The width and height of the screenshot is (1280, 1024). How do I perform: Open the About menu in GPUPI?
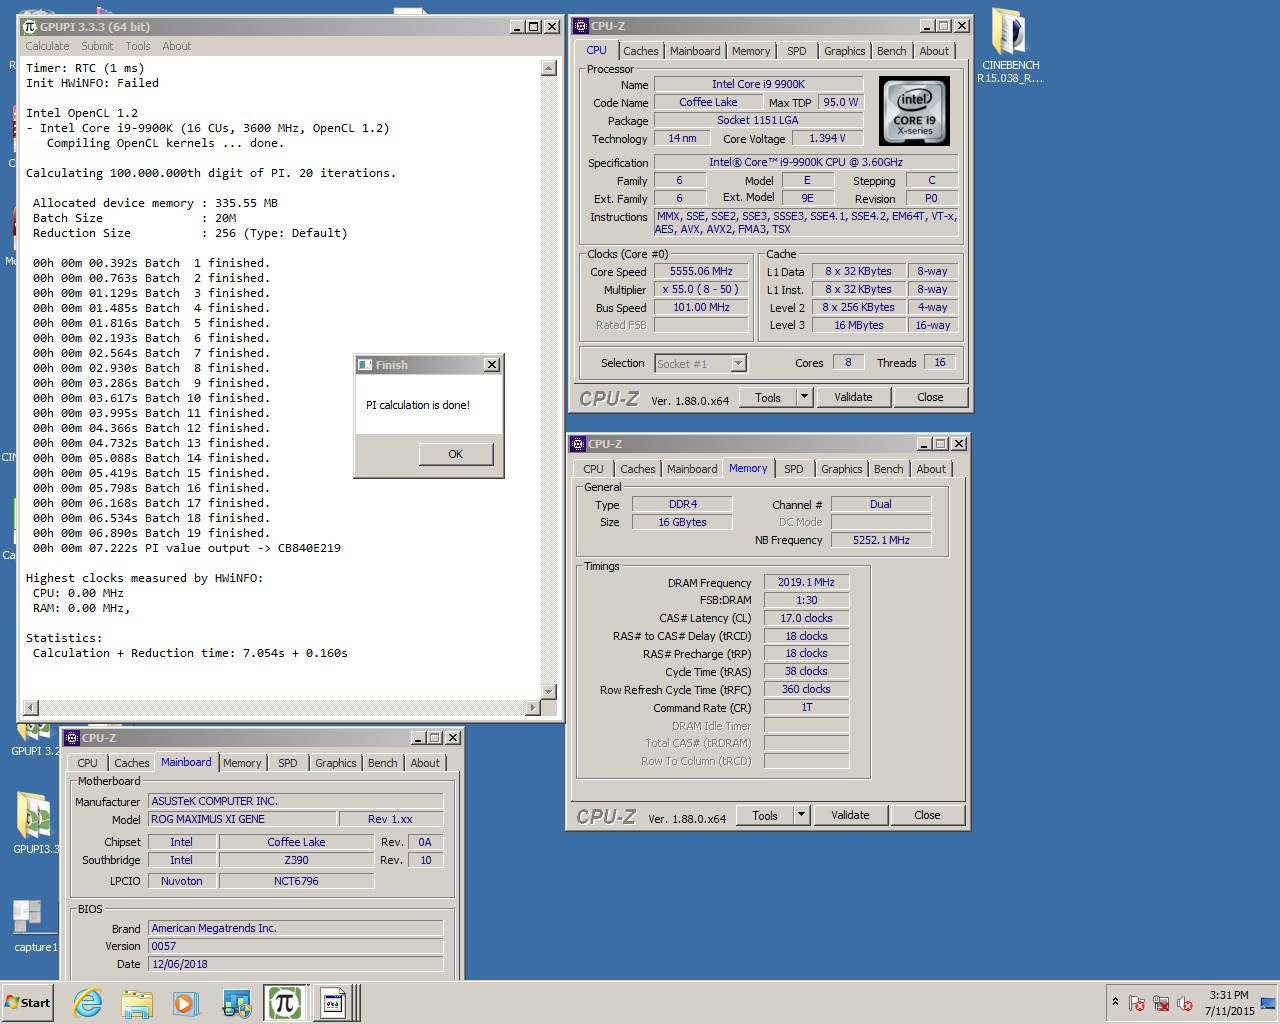pos(177,46)
